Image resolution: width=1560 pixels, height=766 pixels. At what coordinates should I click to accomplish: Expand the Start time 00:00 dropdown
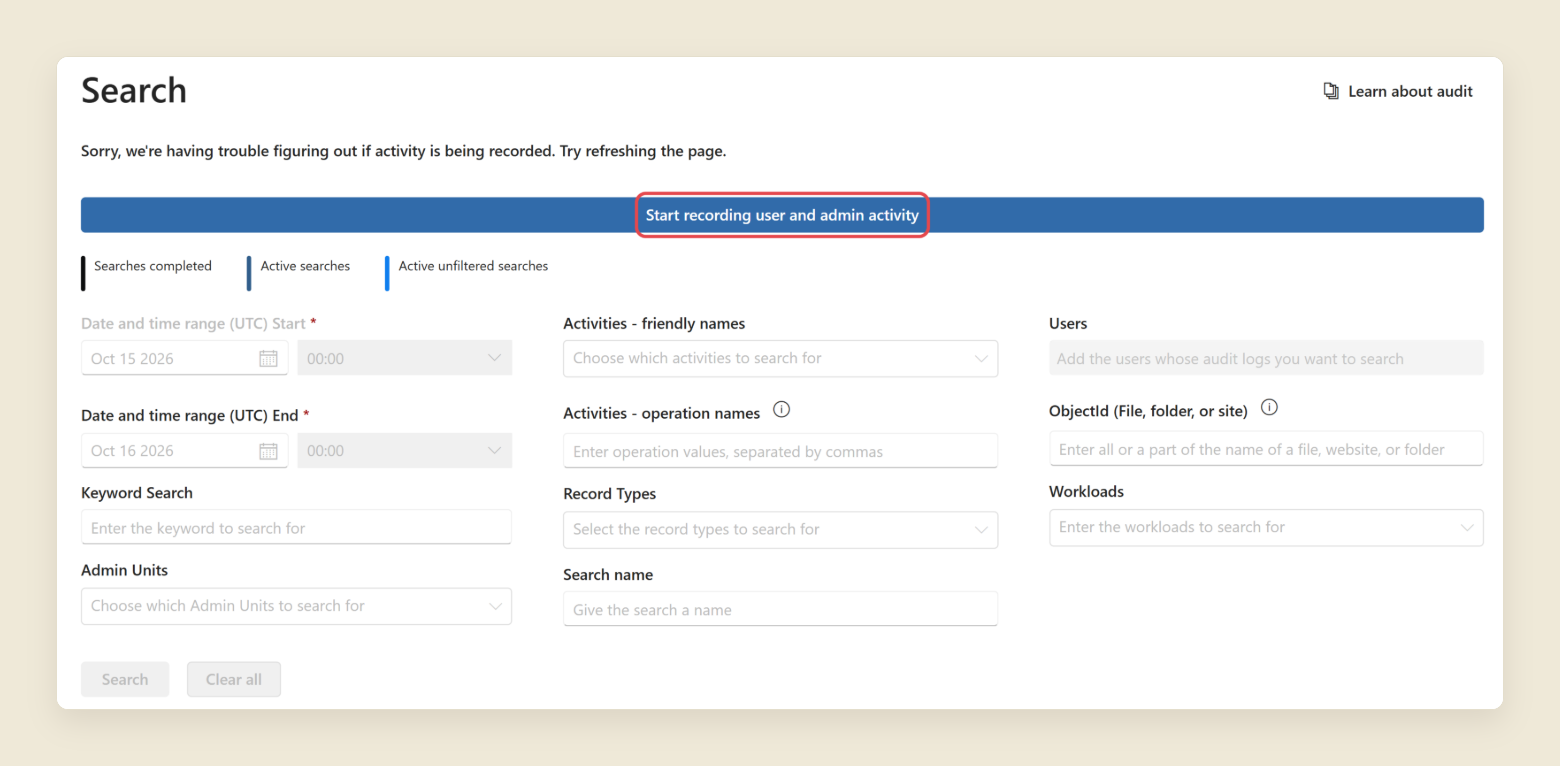tap(405, 358)
